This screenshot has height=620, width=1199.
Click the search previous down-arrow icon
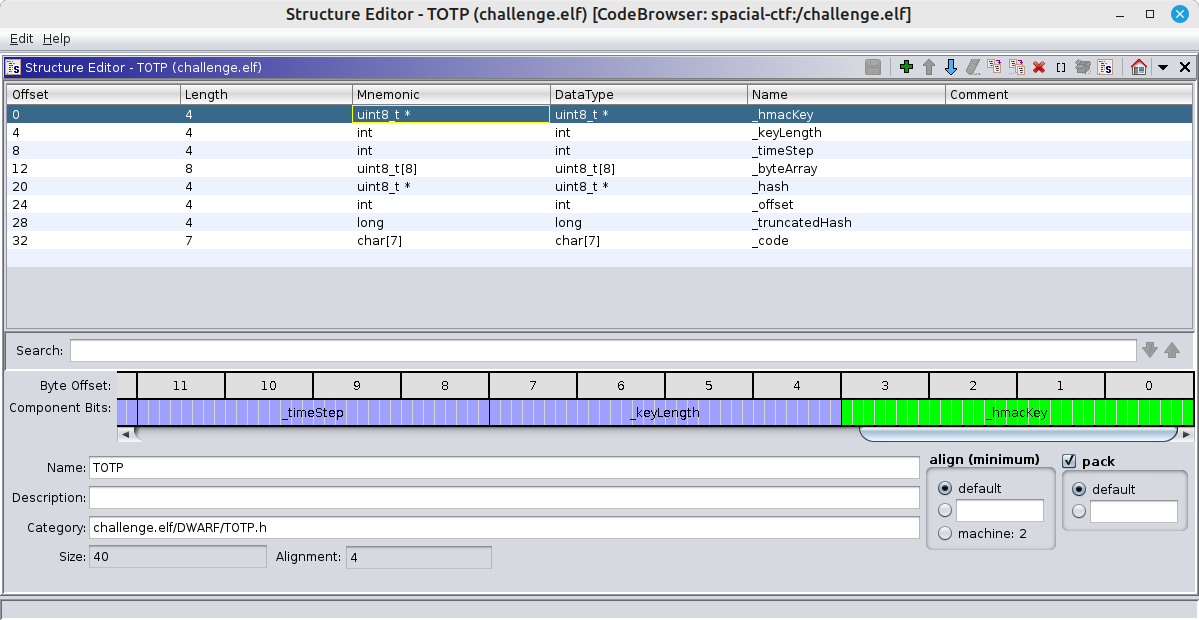coord(1150,350)
